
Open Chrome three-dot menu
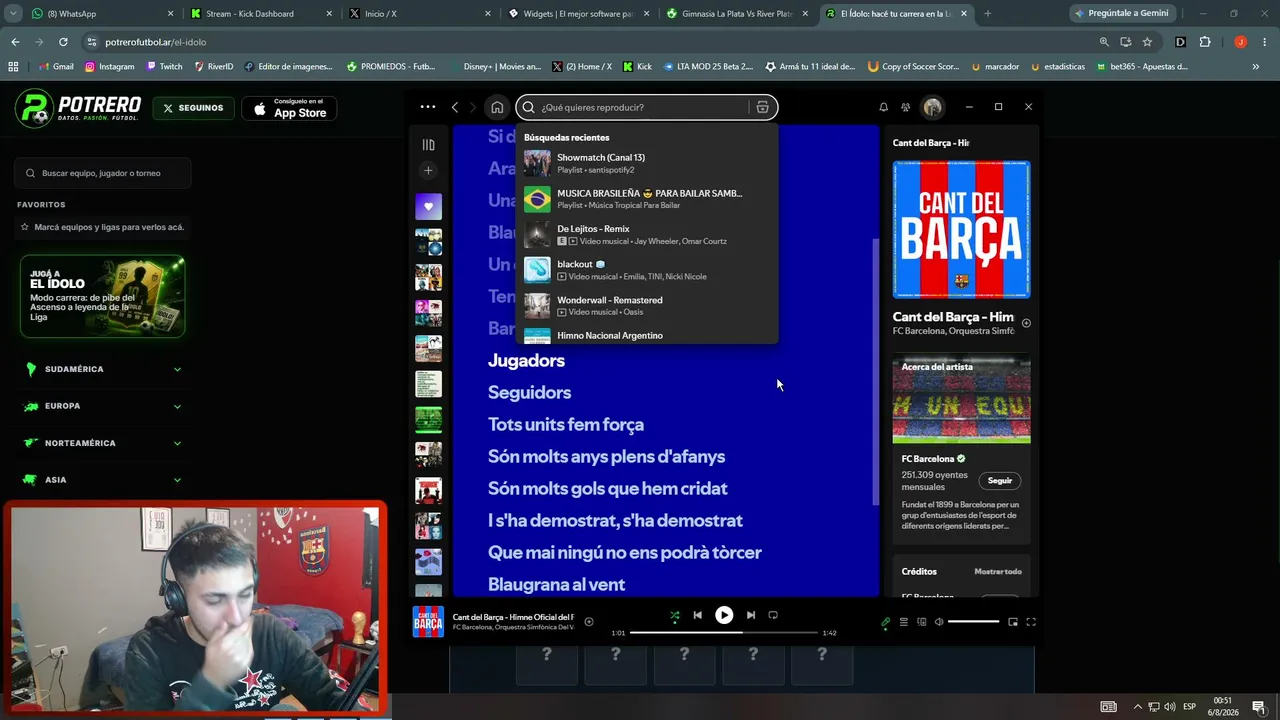click(x=1263, y=42)
